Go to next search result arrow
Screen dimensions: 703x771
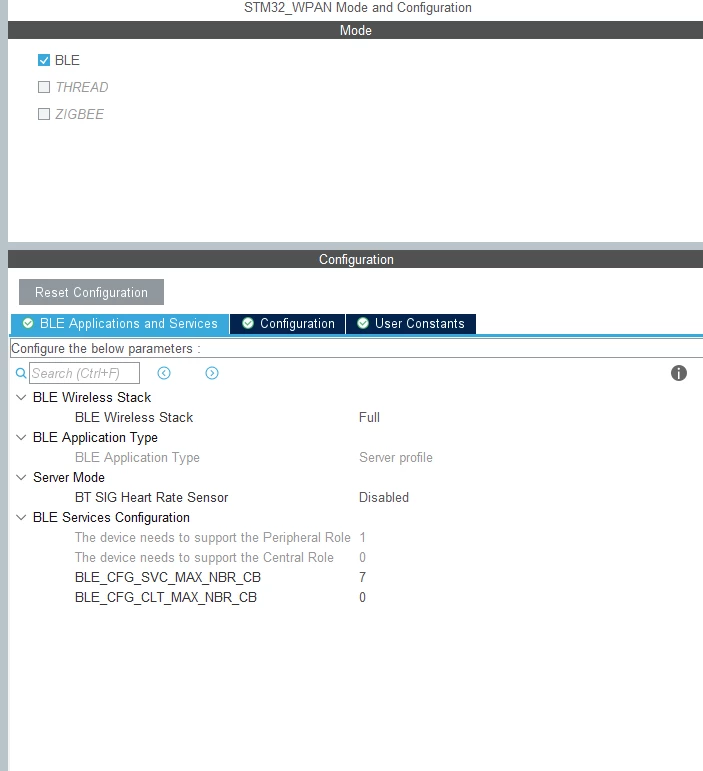point(212,373)
